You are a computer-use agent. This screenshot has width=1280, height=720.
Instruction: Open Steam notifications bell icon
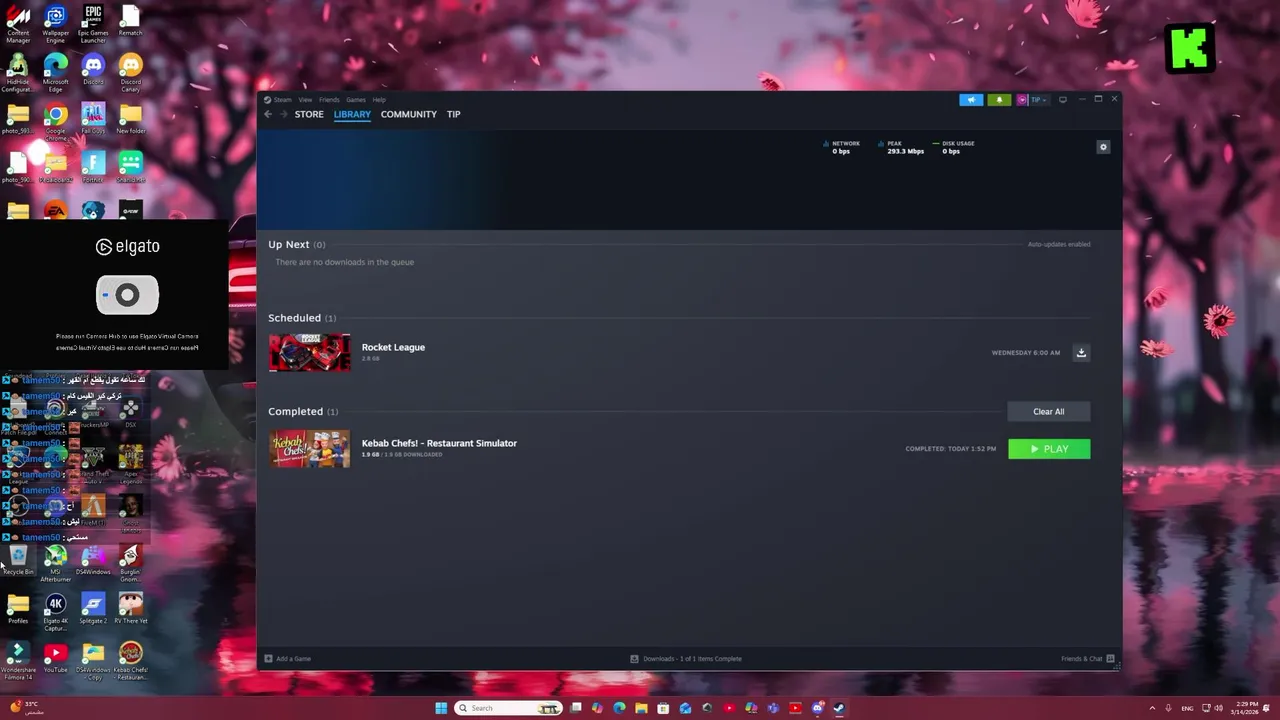[x=998, y=100]
